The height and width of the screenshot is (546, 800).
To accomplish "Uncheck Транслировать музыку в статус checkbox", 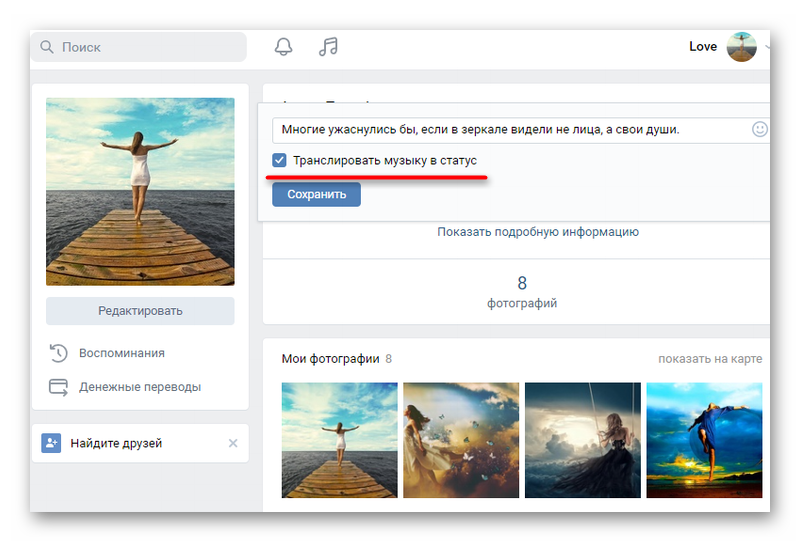I will (279, 160).
